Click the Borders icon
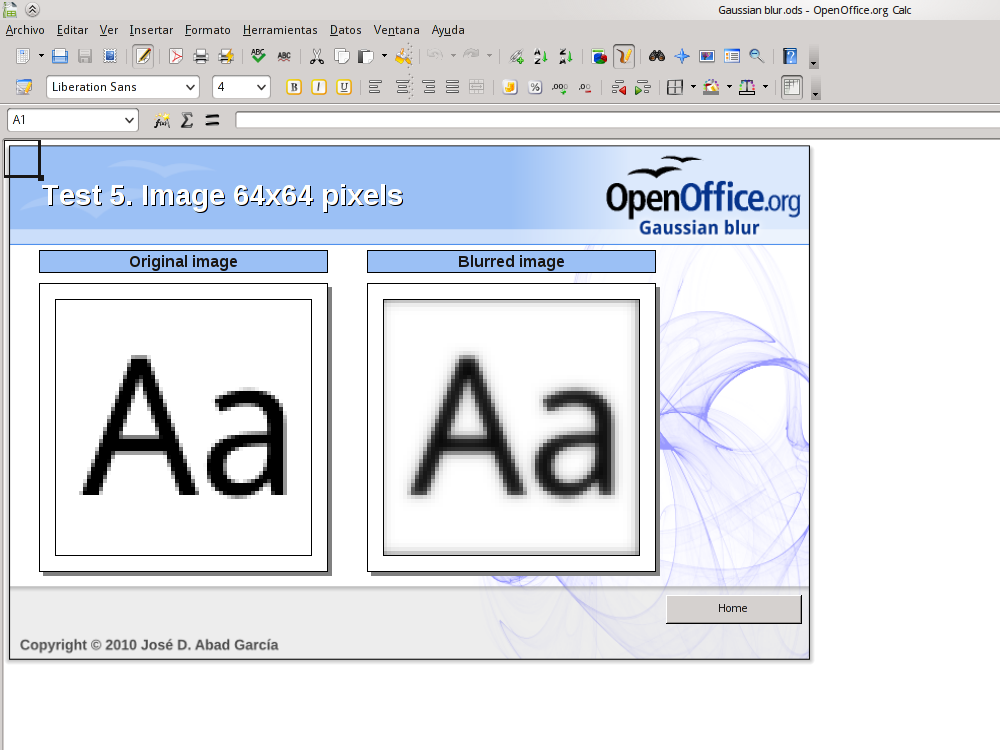This screenshot has width=1000, height=750. [675, 87]
